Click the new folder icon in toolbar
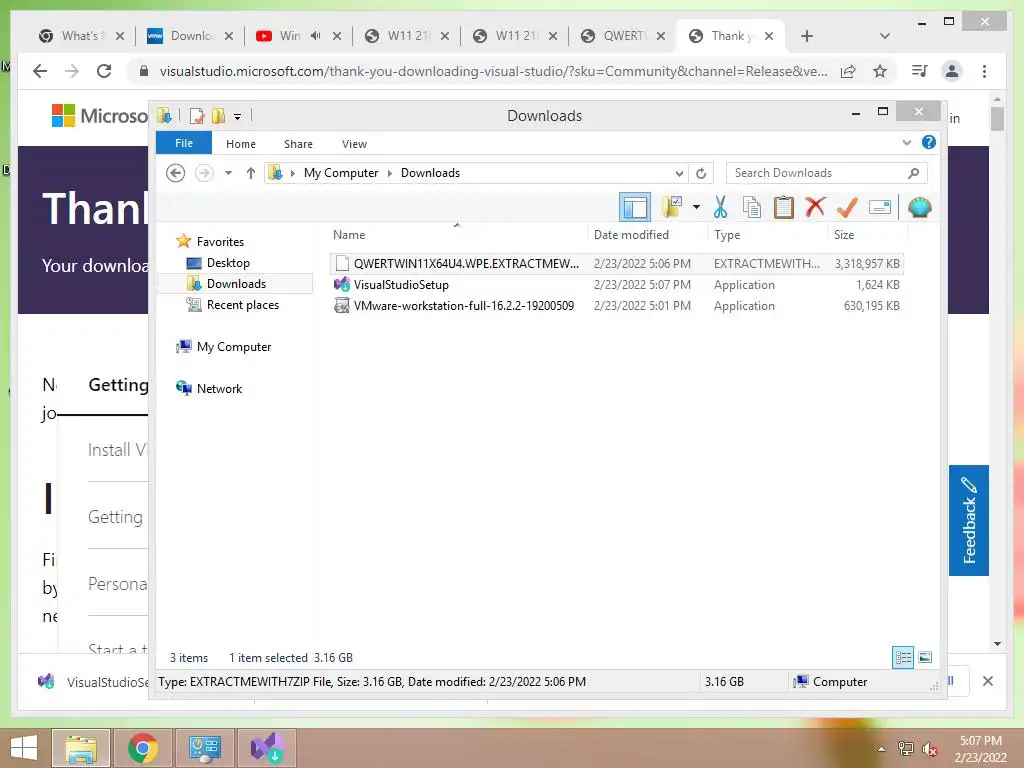Image resolution: width=1024 pixels, height=768 pixels. pyautogui.click(x=671, y=207)
